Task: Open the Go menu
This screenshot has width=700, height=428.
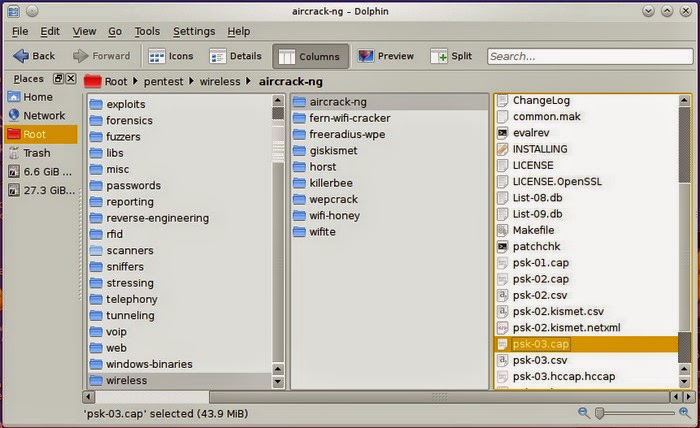Action: point(115,31)
